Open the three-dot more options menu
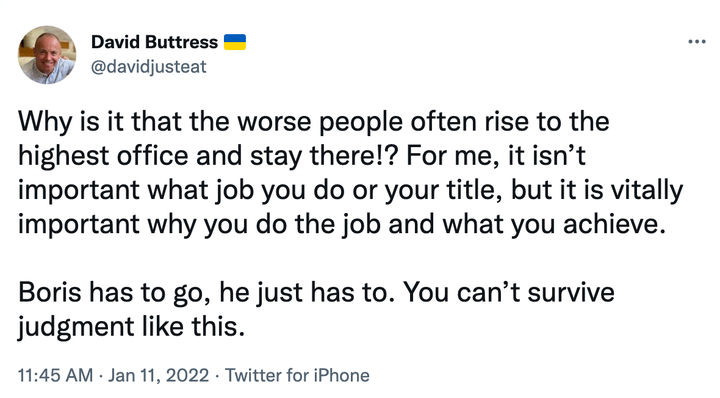Screen dimensions: 720x398 [x=697, y=42]
